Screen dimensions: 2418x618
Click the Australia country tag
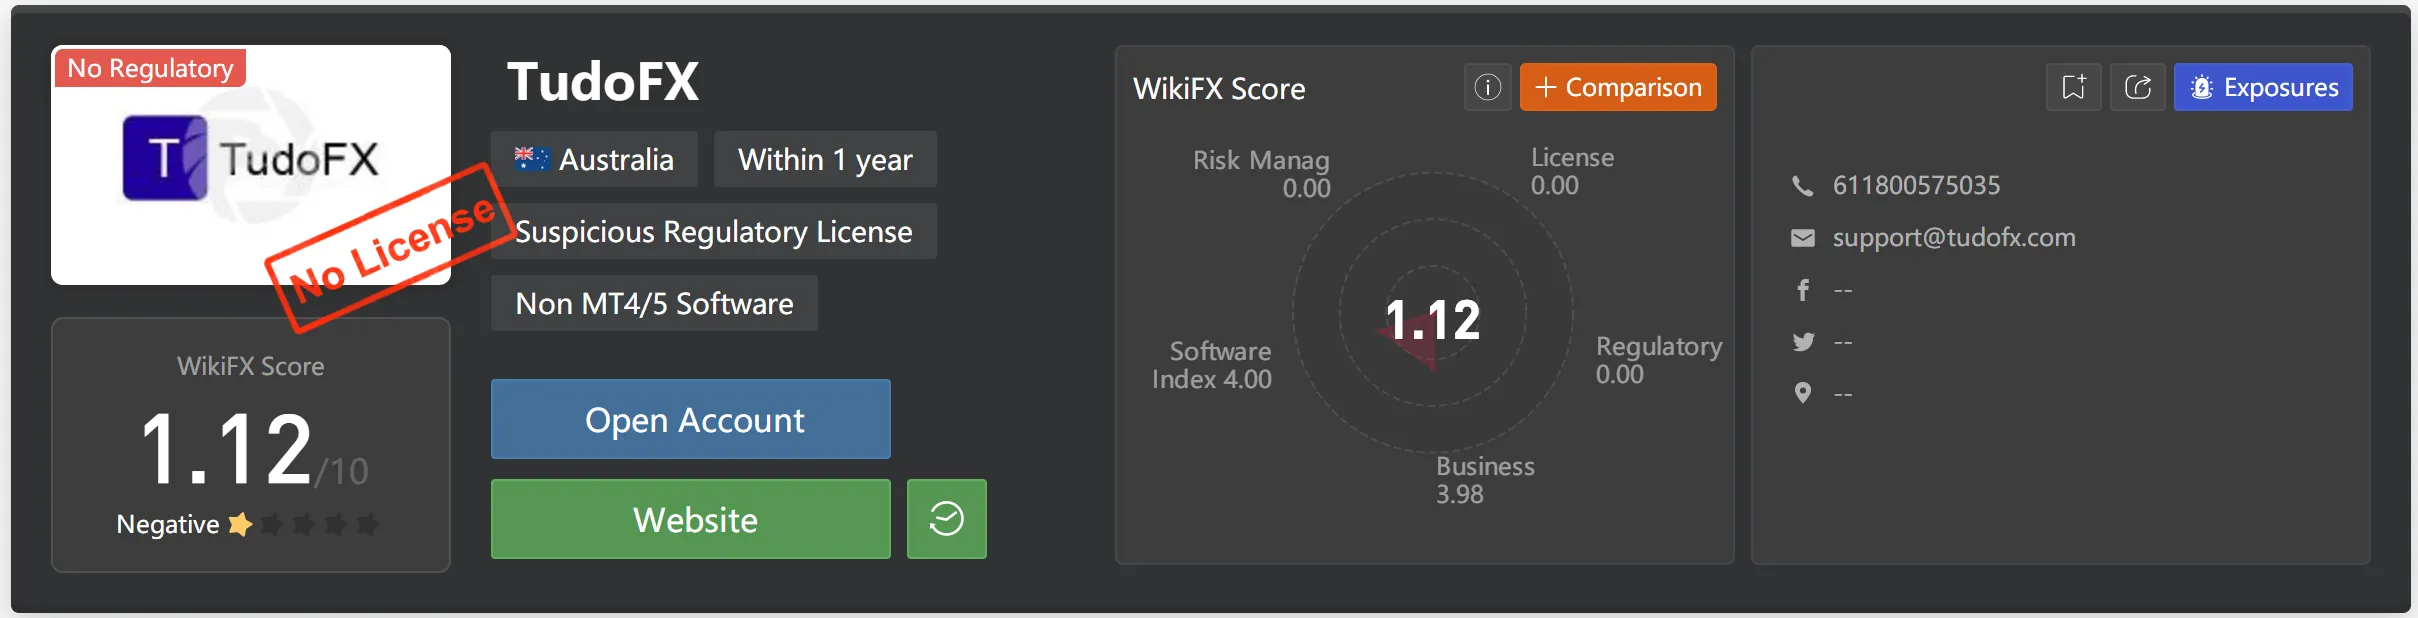pos(594,159)
